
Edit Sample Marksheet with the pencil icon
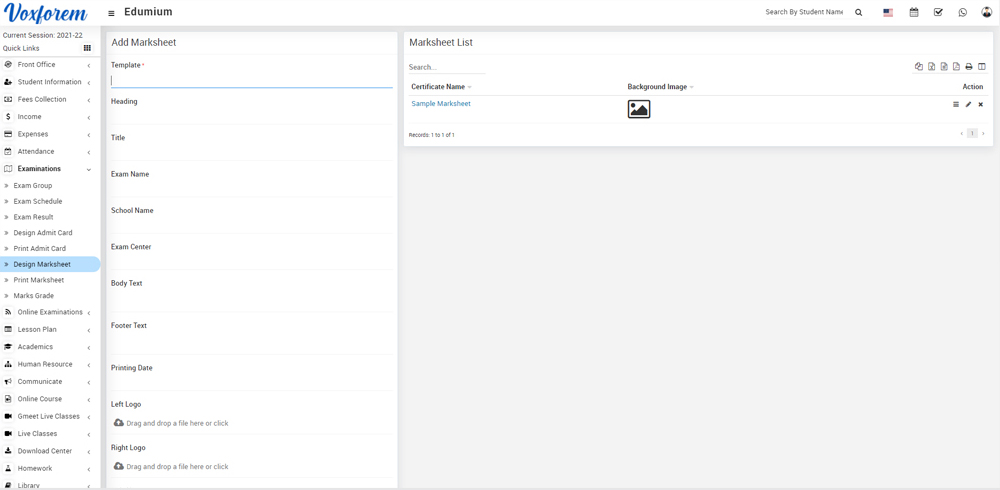(x=968, y=104)
